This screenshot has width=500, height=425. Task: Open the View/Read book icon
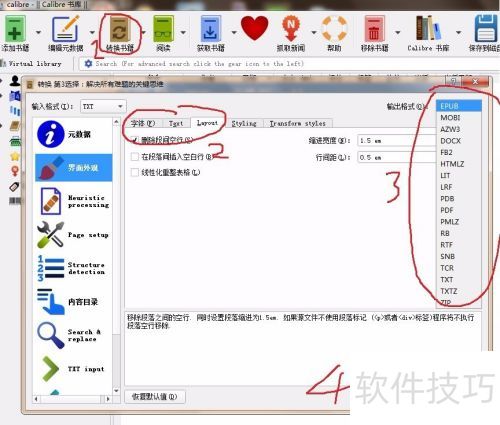[x=163, y=29]
